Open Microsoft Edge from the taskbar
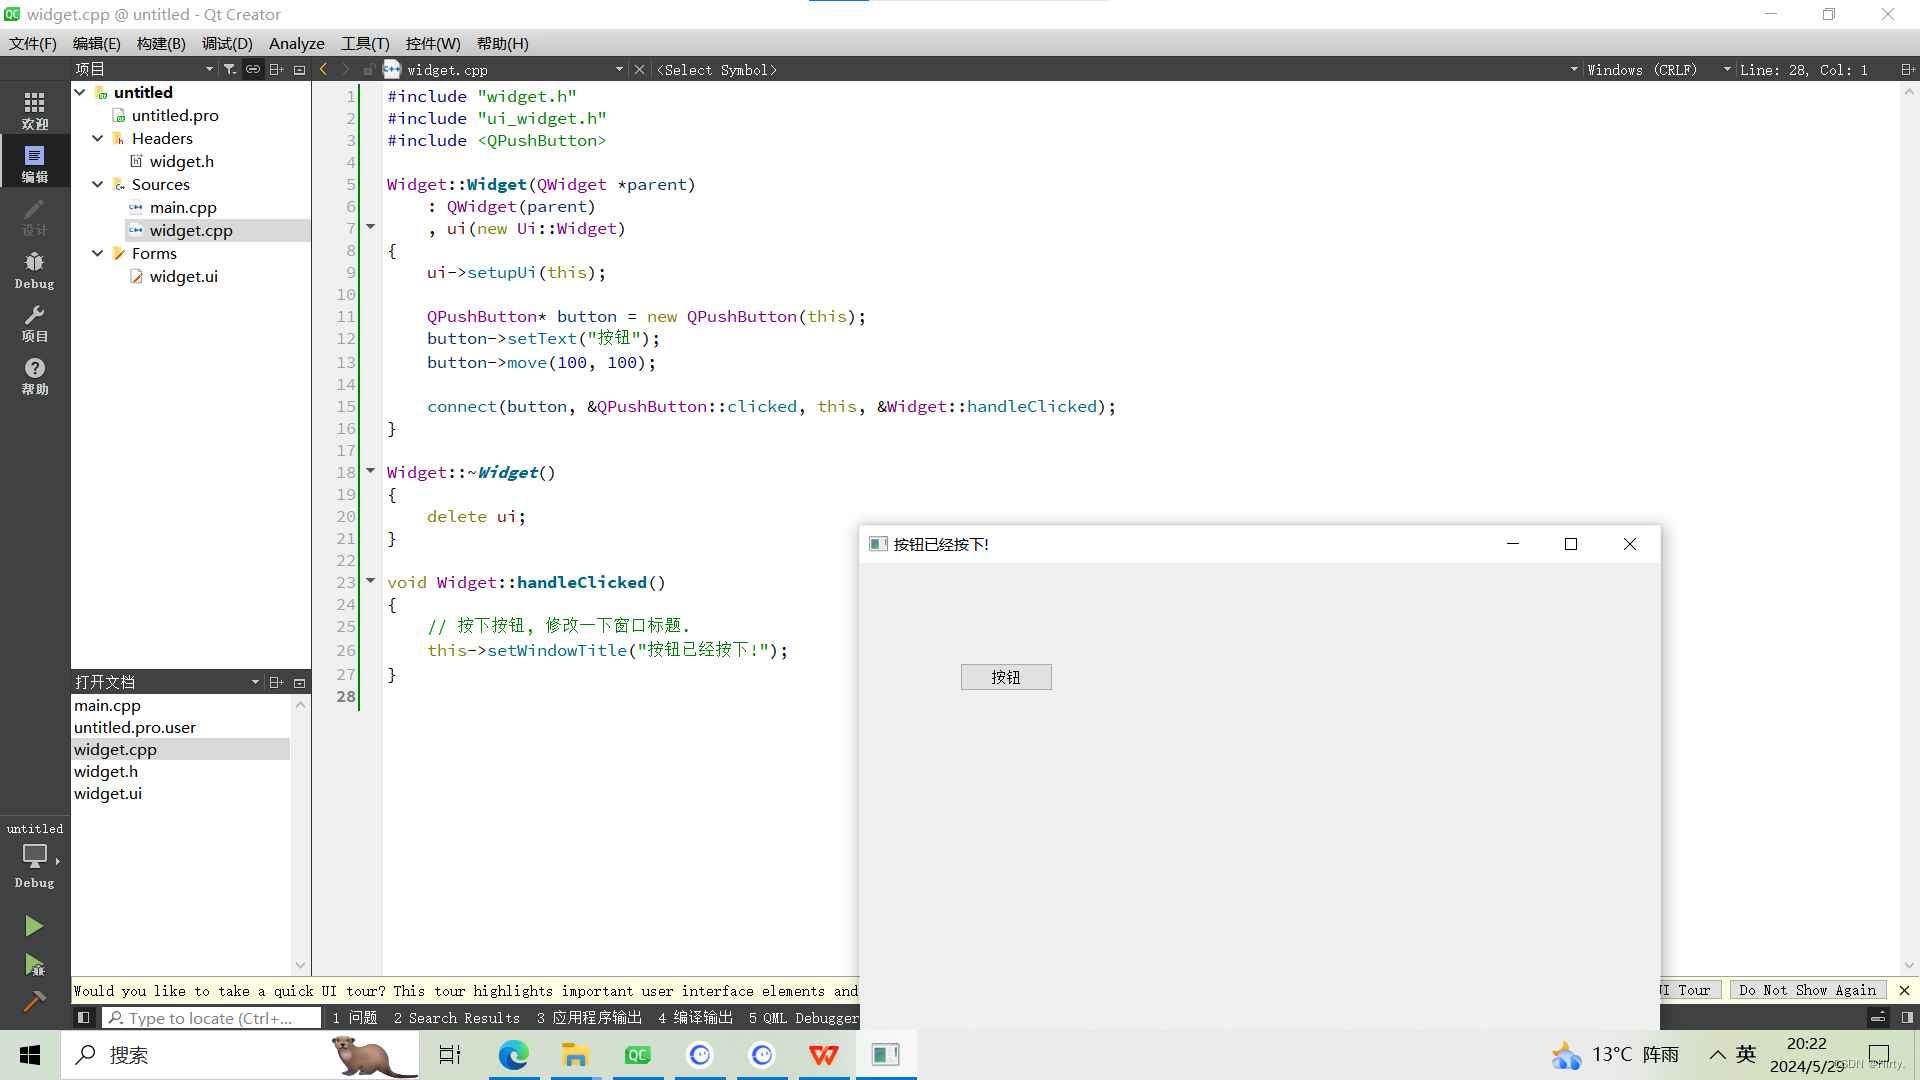Screen dimensions: 1920x1080 (513, 1055)
